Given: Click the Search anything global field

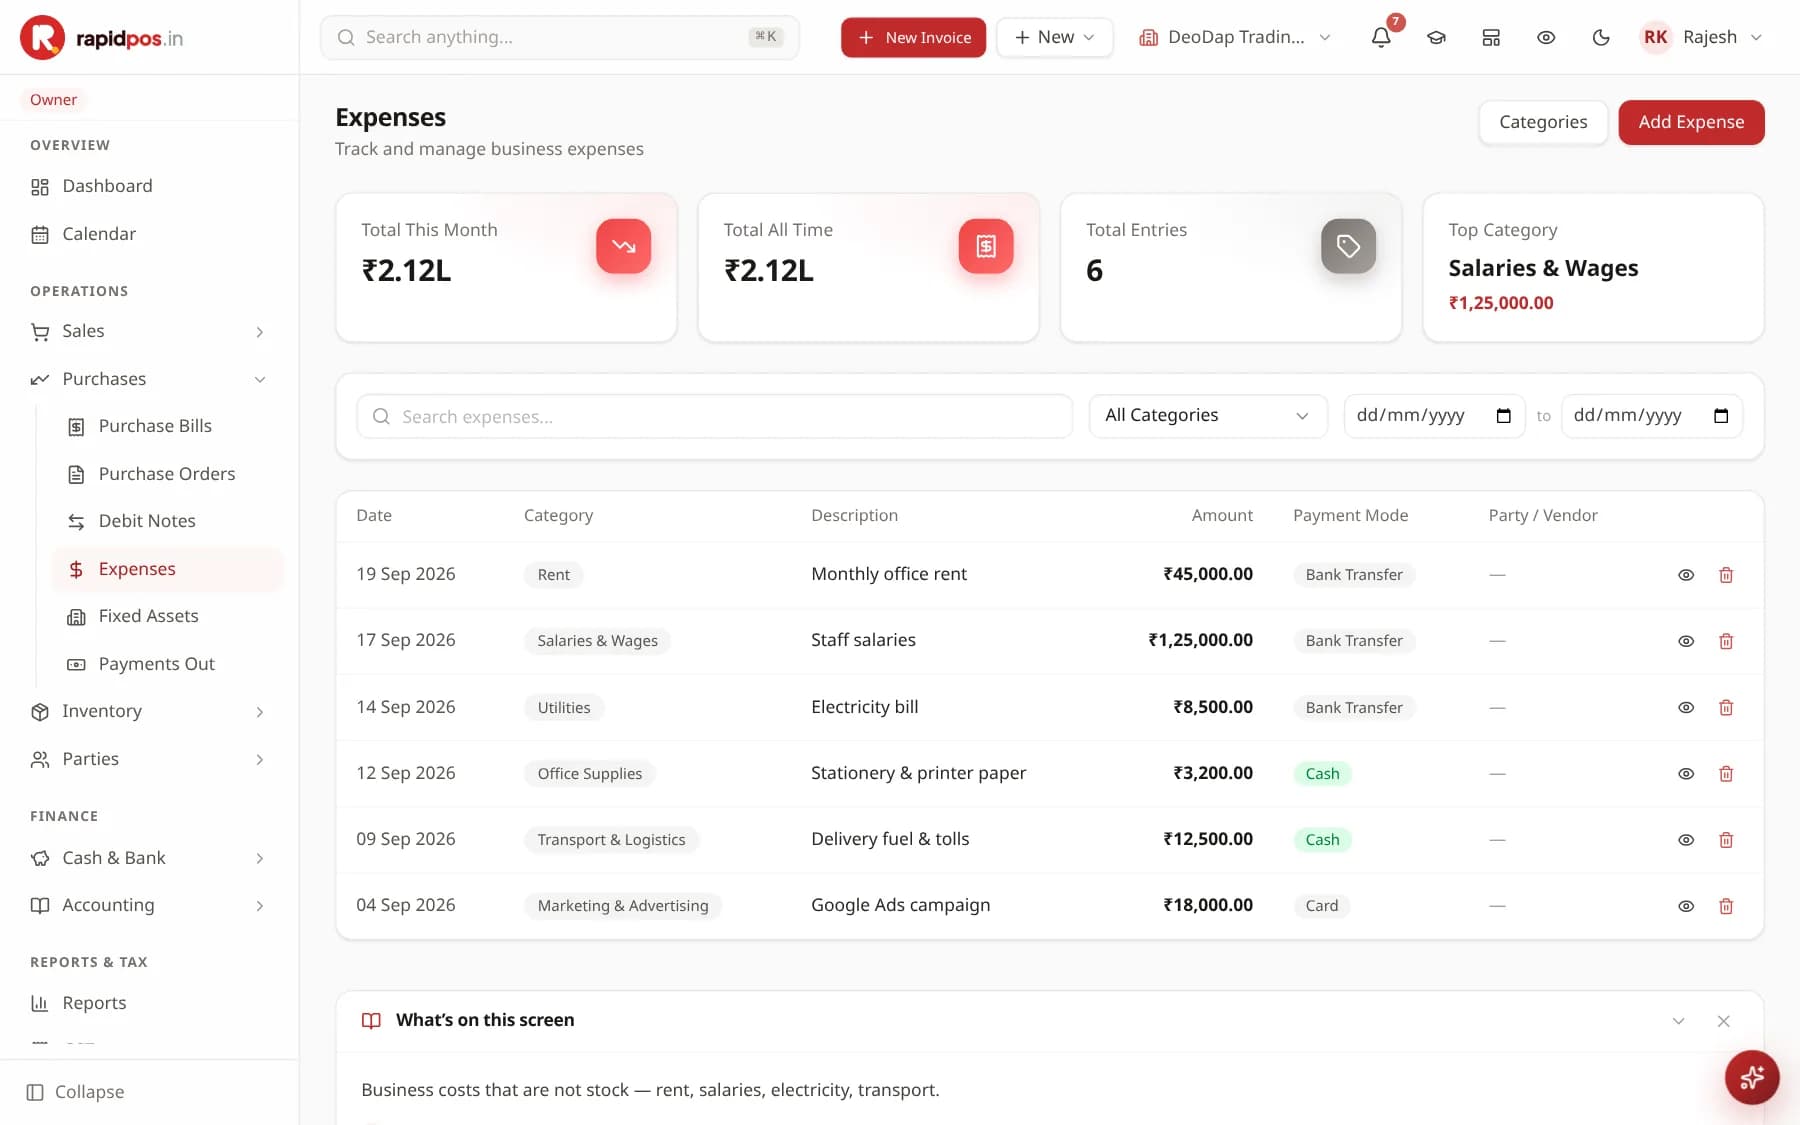Looking at the screenshot, I should click(560, 37).
